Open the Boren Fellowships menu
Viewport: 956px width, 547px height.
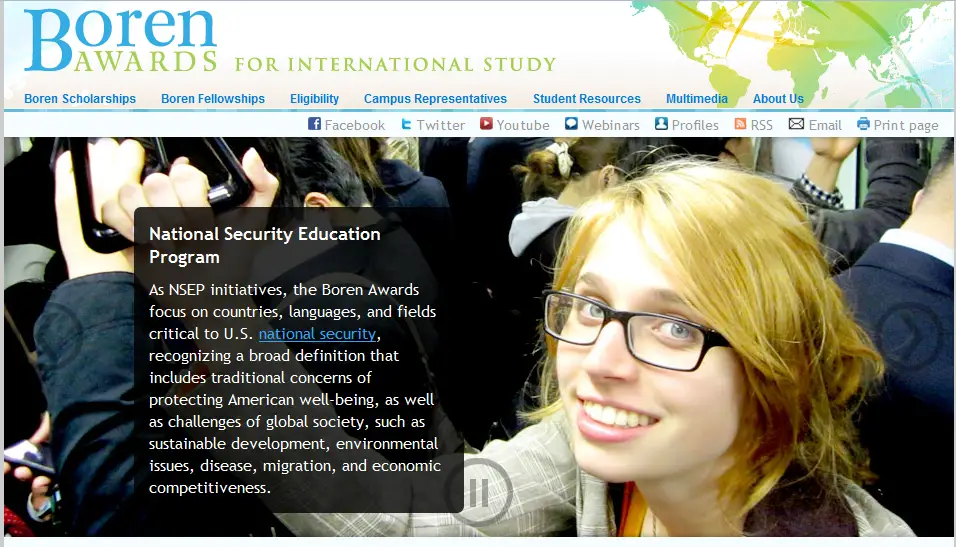213,99
